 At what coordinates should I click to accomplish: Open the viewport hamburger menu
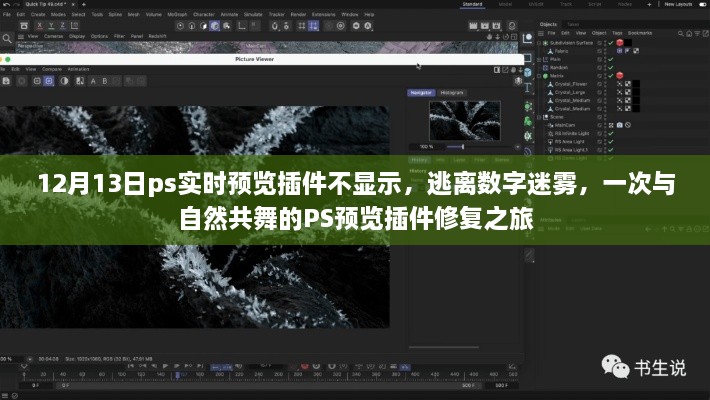coord(21,36)
